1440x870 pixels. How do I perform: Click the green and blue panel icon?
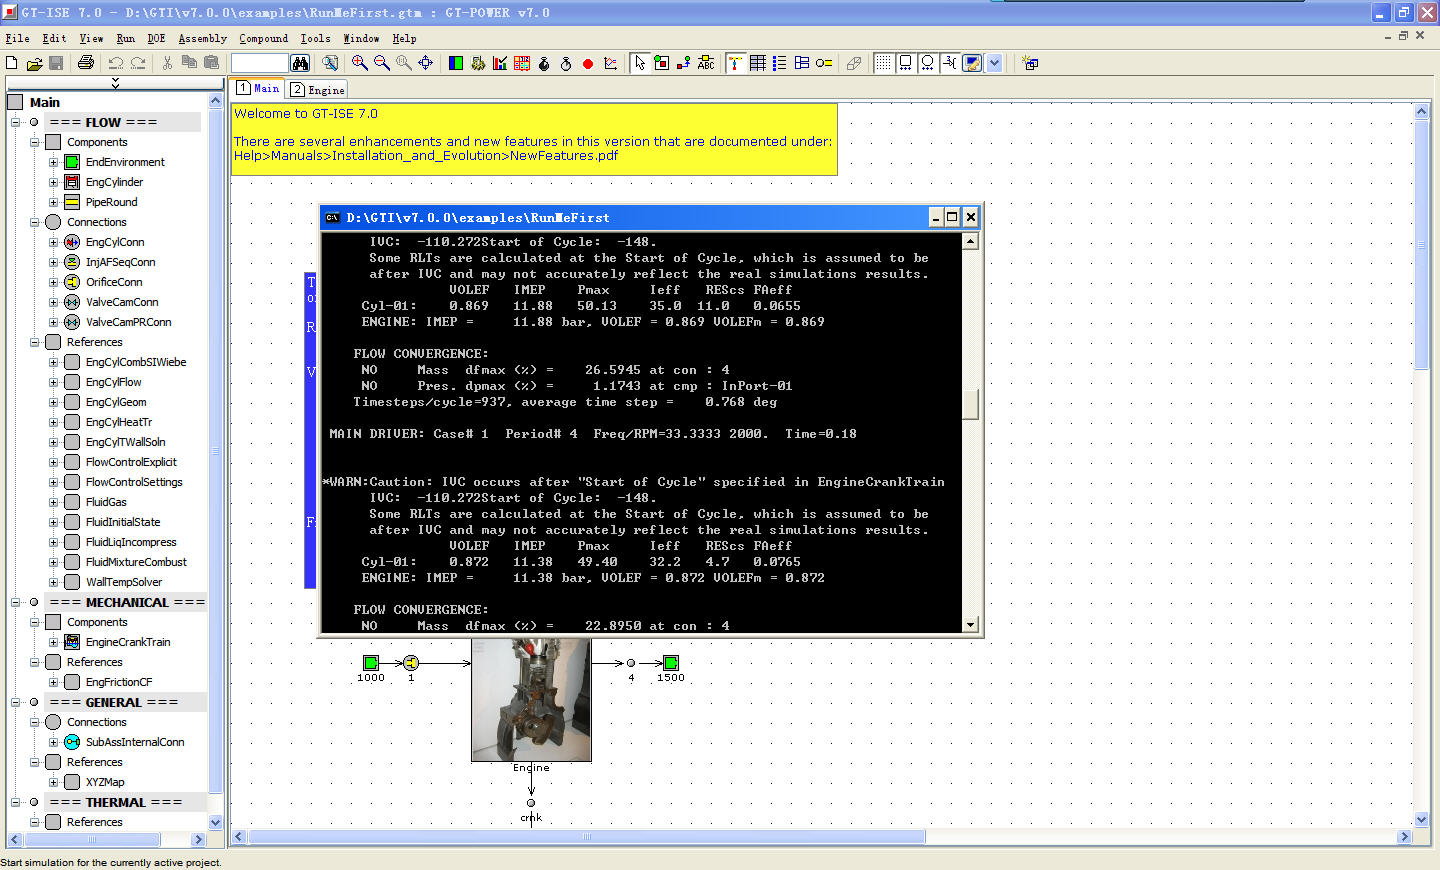456,63
